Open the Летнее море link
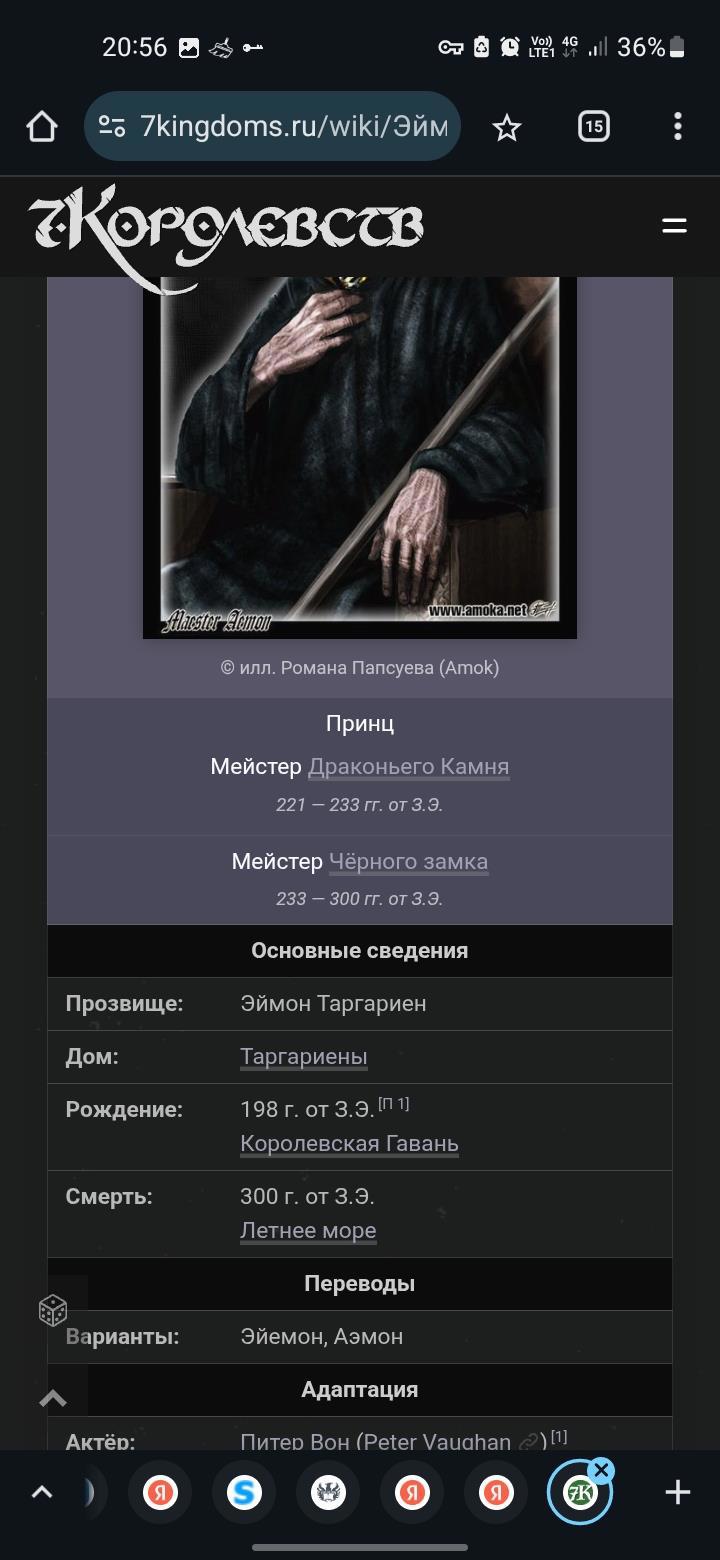Image resolution: width=720 pixels, height=1560 pixels. tap(308, 1230)
